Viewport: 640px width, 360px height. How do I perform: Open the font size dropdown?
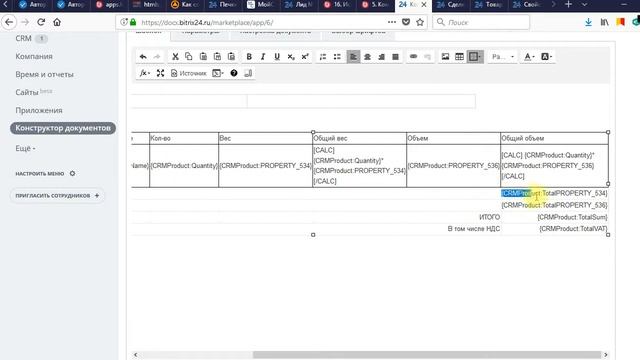point(502,57)
